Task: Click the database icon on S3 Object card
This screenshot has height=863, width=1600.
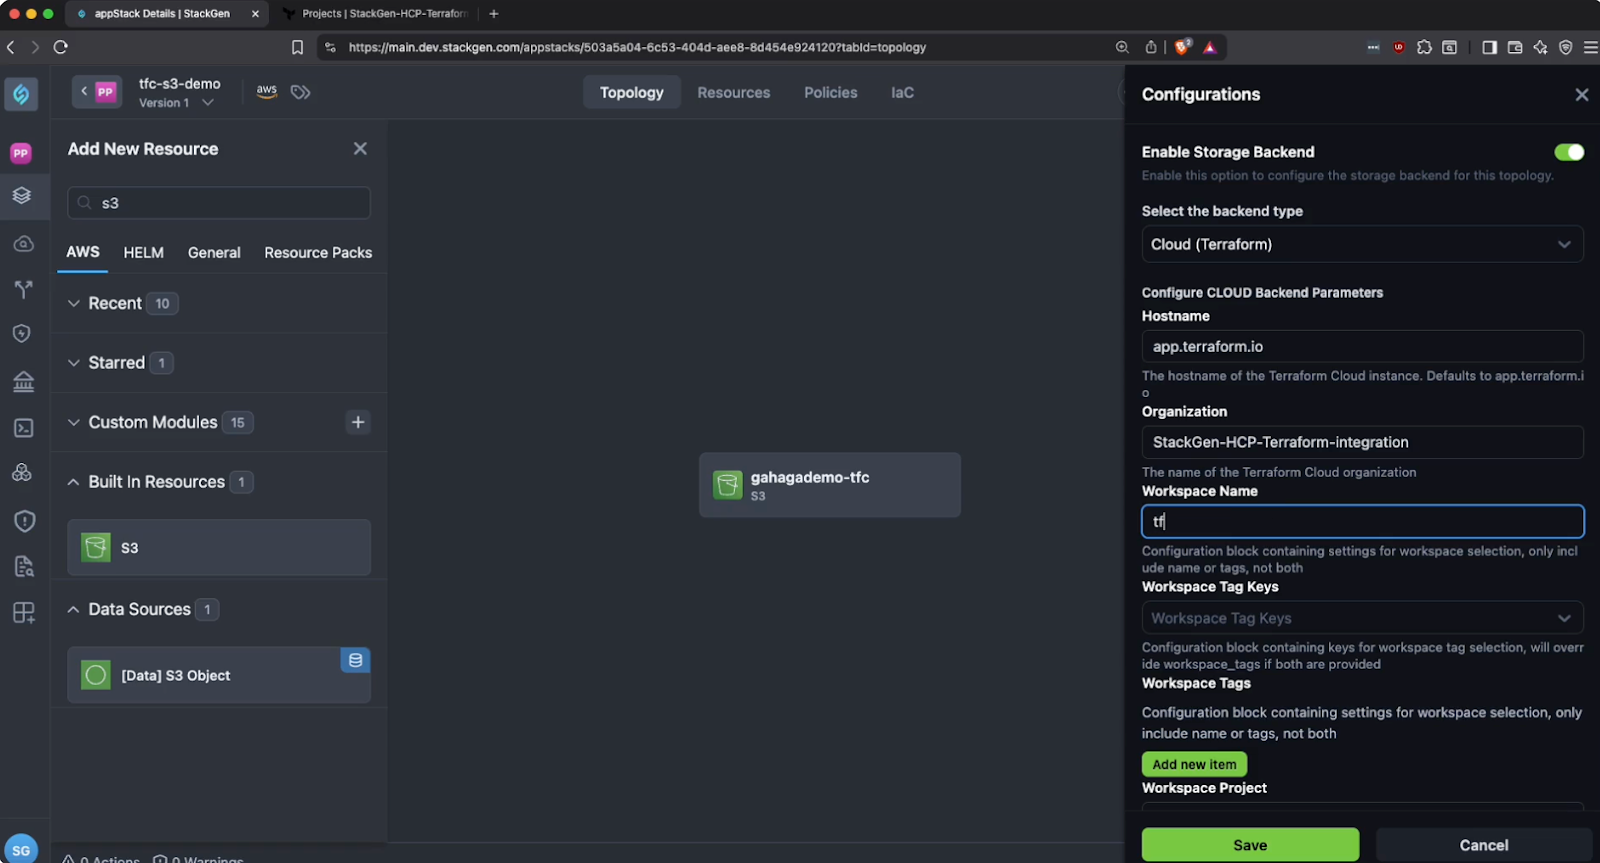Action: [x=355, y=660]
